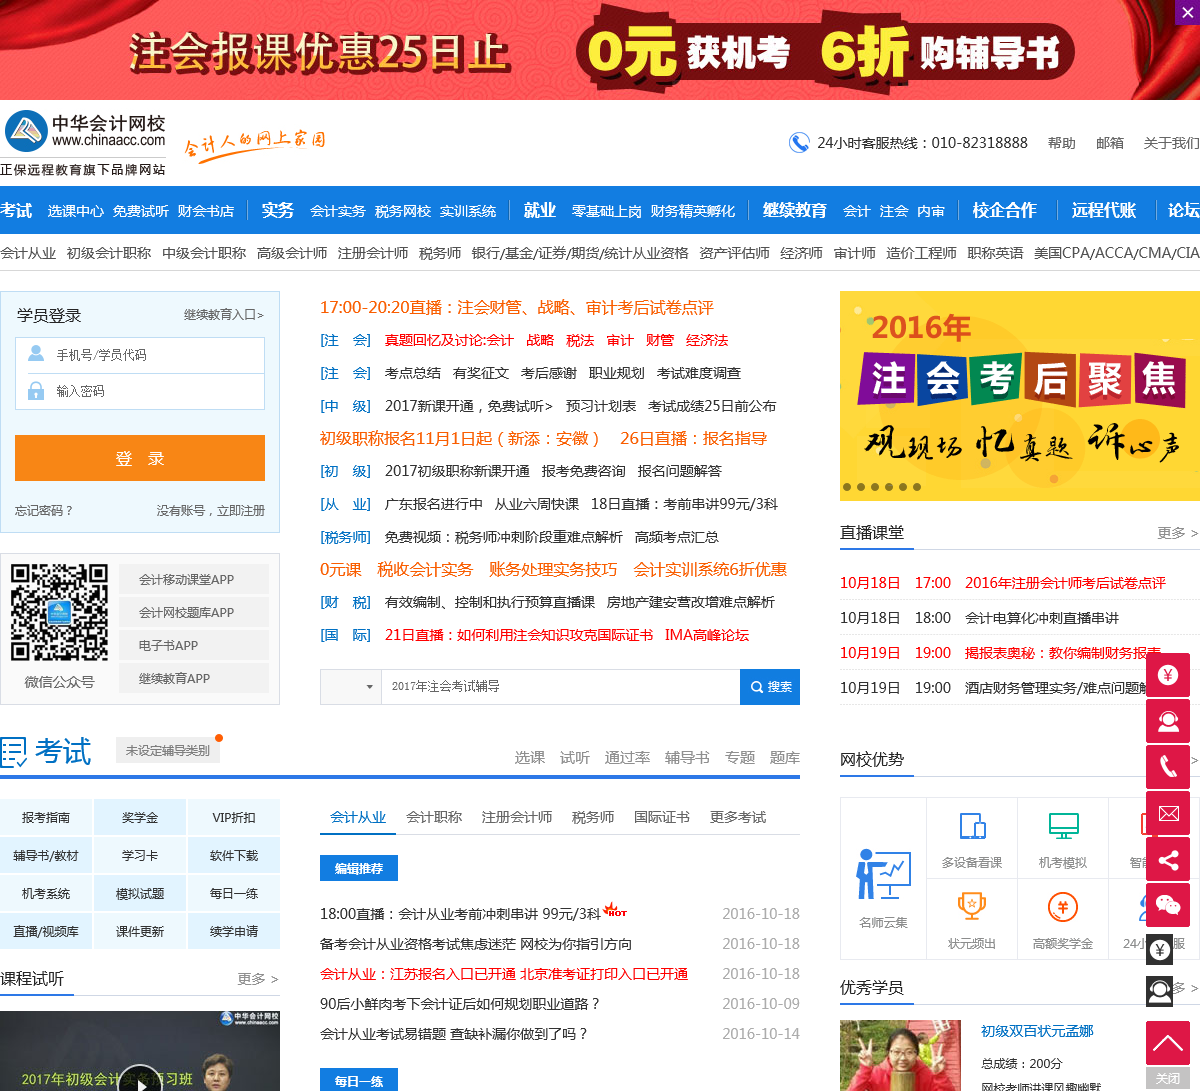
Task: Click 关闭 button on floating sidebar
Action: [x=1168, y=1079]
